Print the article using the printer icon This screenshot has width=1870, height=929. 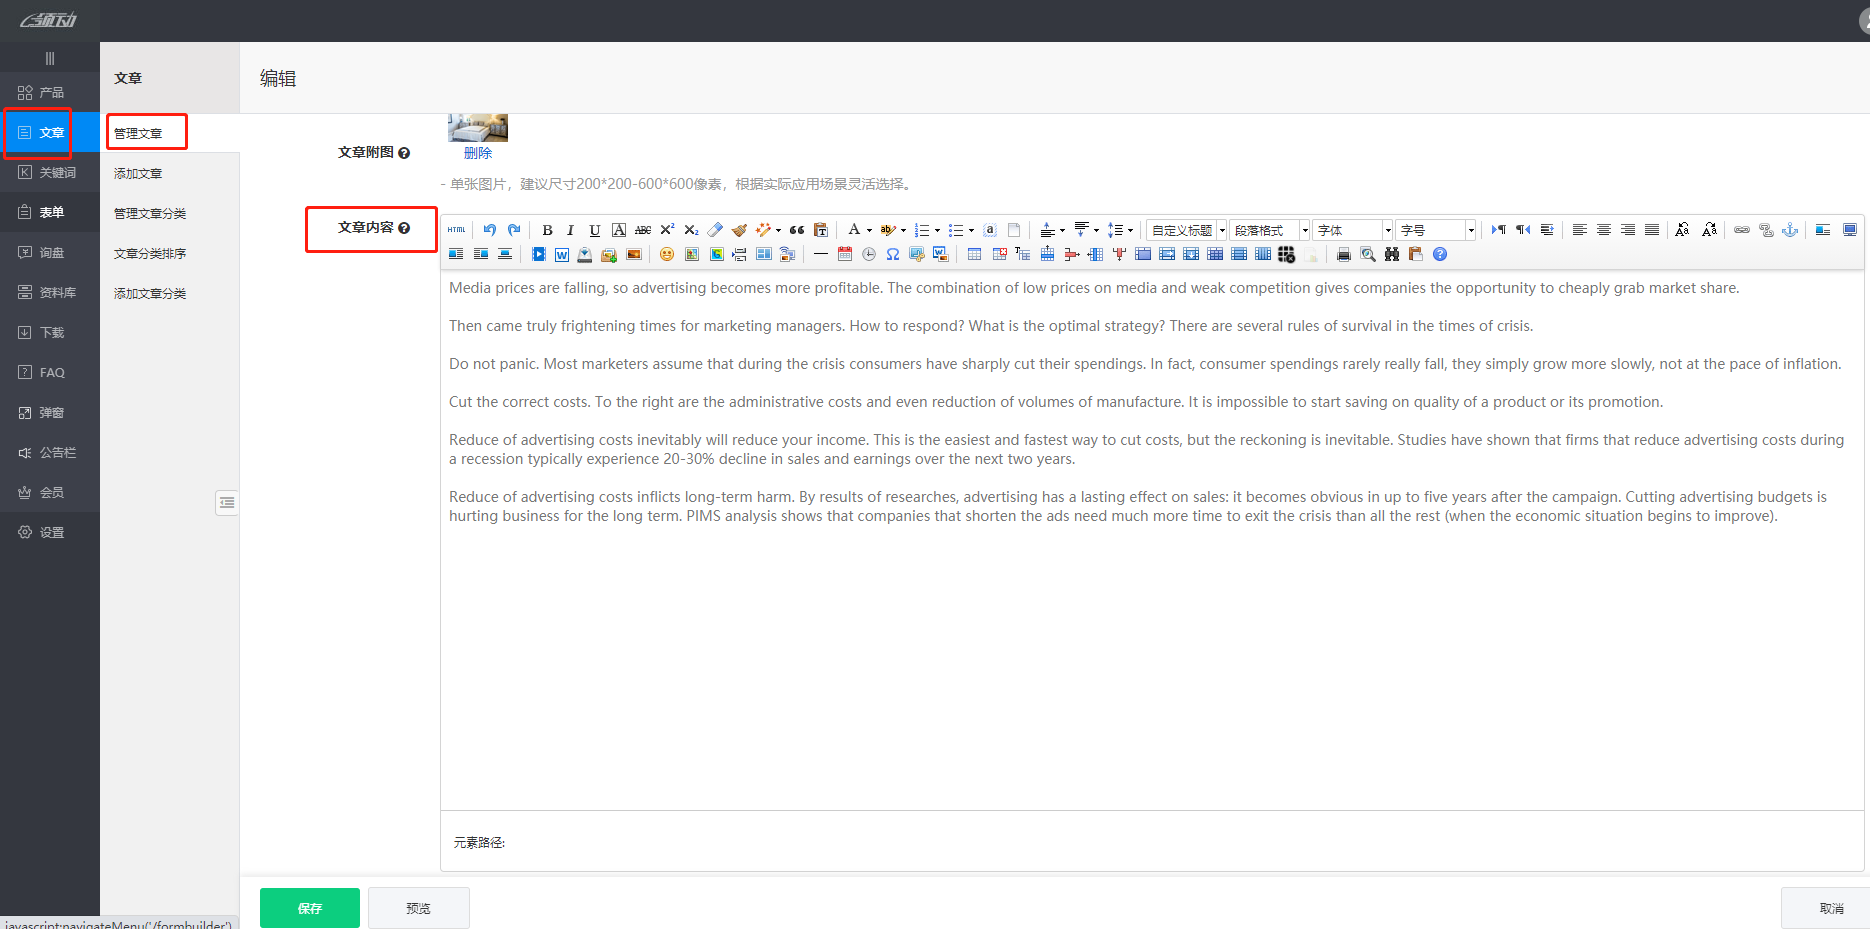(x=1344, y=255)
